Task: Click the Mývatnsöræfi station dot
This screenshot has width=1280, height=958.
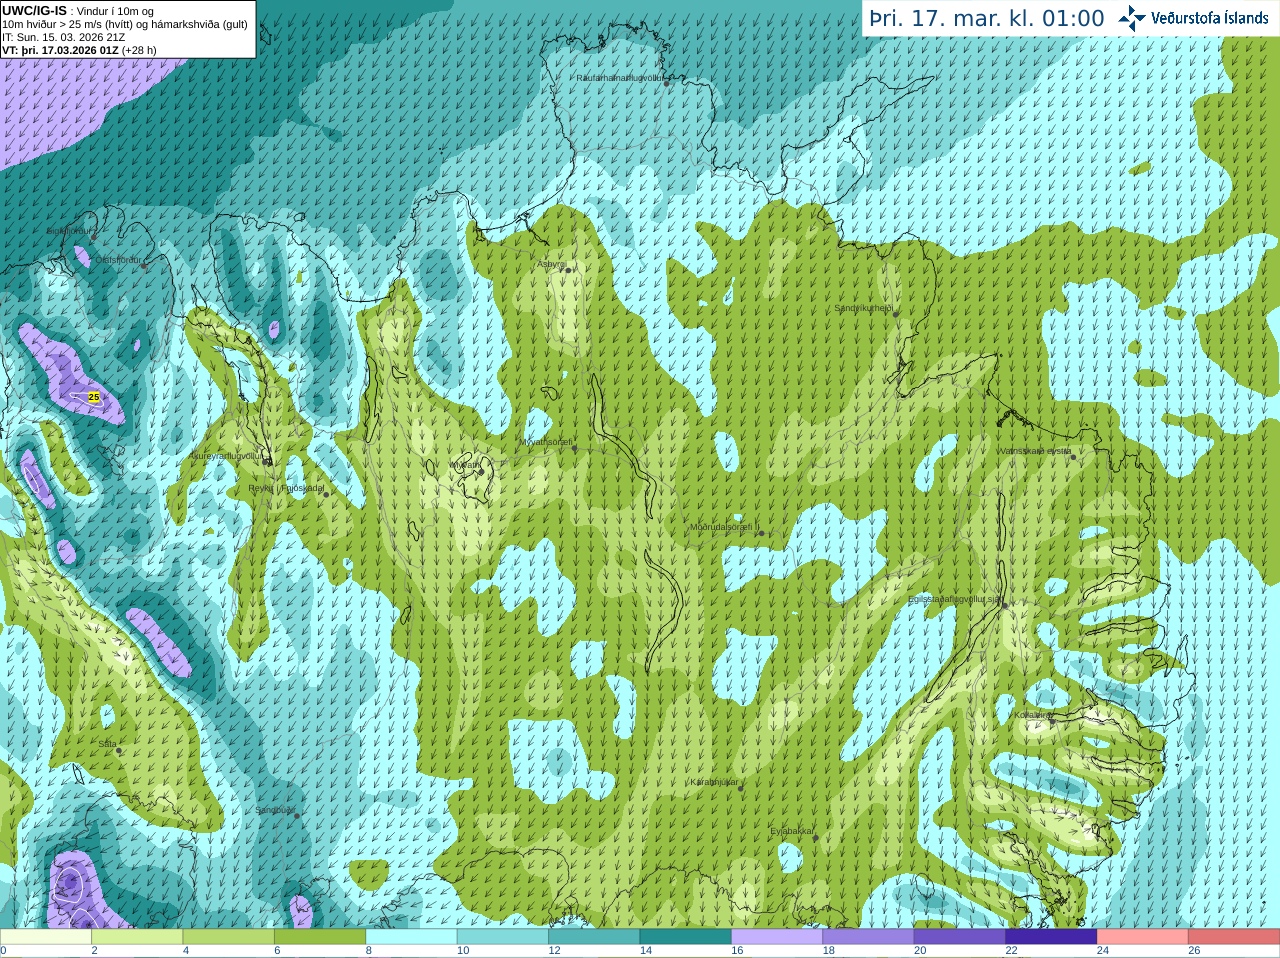Action: click(x=574, y=448)
